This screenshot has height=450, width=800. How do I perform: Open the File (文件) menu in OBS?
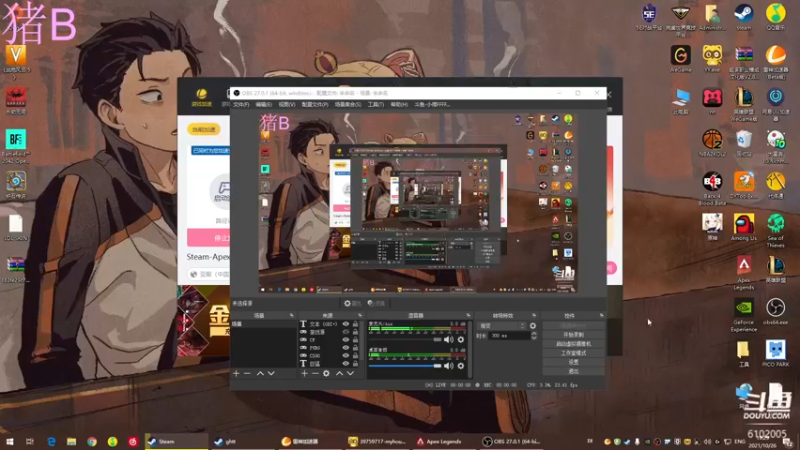click(x=241, y=104)
